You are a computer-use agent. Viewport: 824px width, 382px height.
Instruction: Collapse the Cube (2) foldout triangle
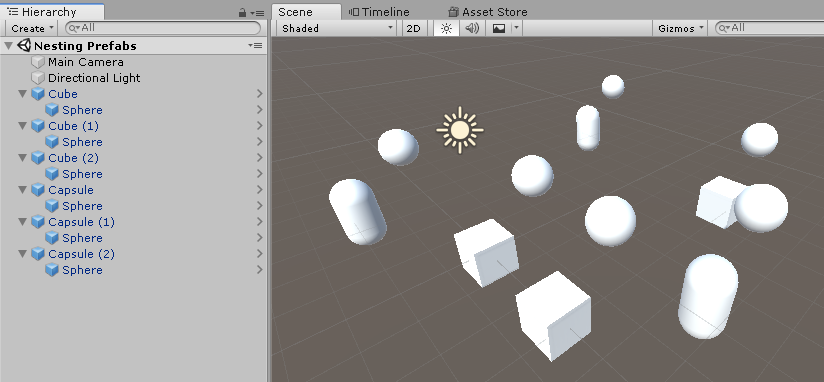point(22,158)
